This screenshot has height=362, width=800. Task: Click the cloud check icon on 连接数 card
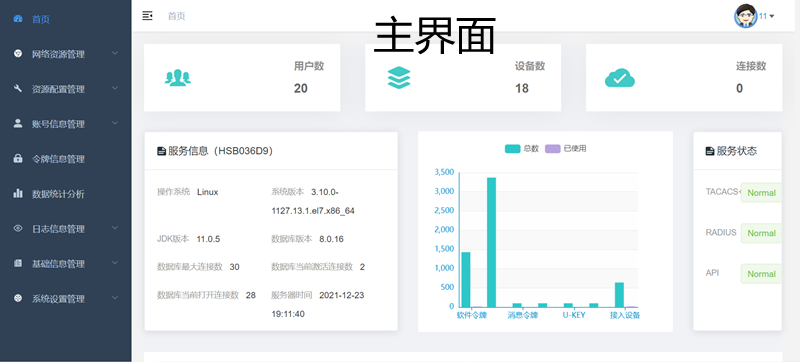619,78
